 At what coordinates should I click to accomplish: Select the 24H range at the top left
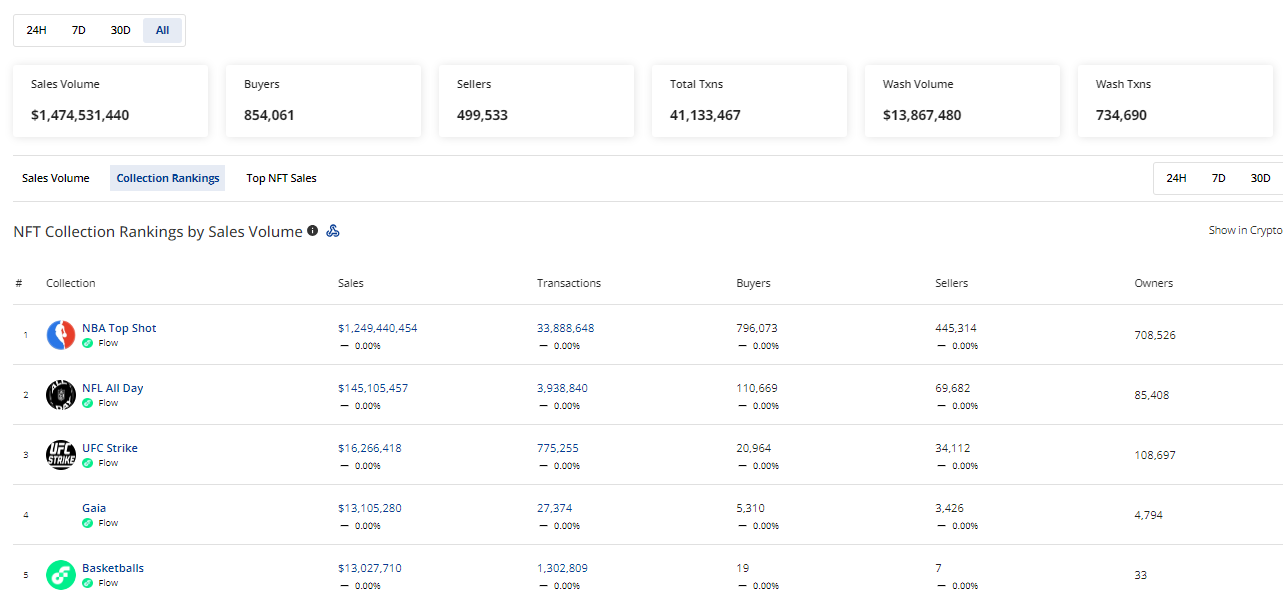[x=37, y=30]
